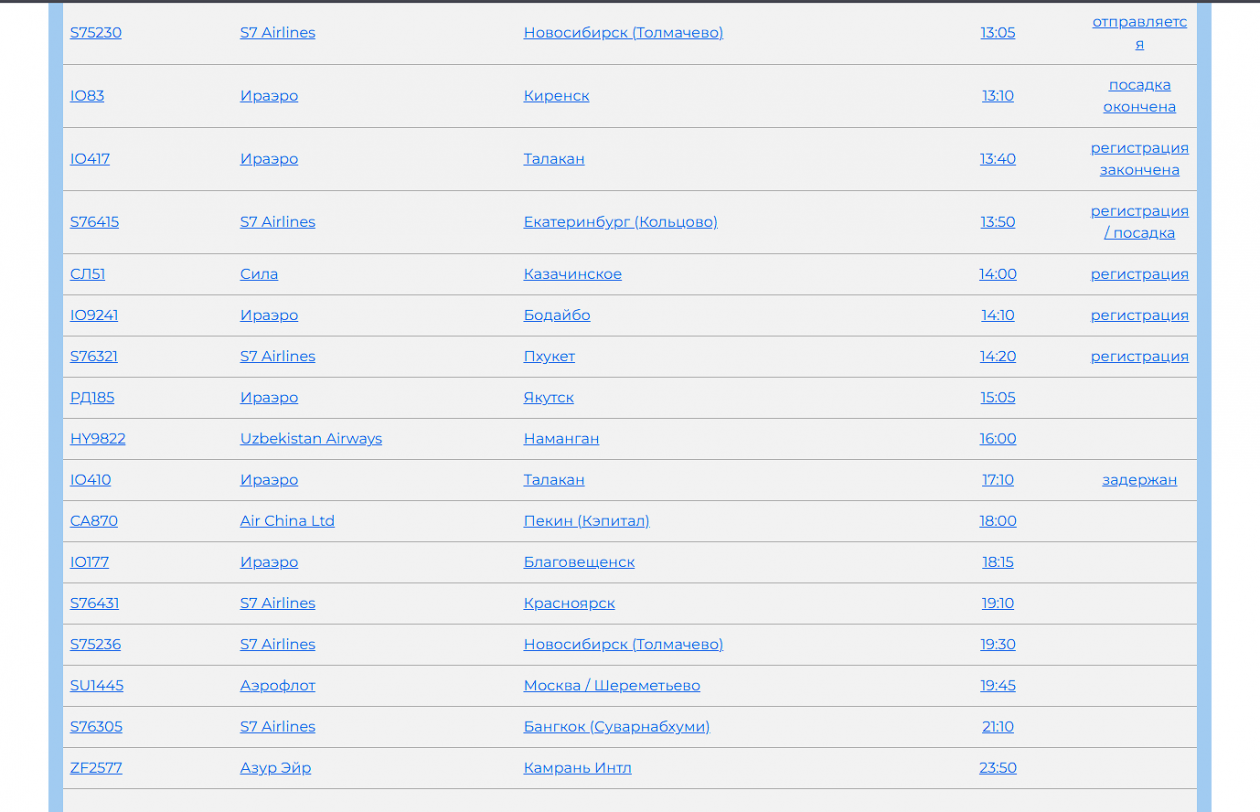This screenshot has width=1260, height=812.
Task: Click the 14:00 departure time link
Action: (x=997, y=274)
